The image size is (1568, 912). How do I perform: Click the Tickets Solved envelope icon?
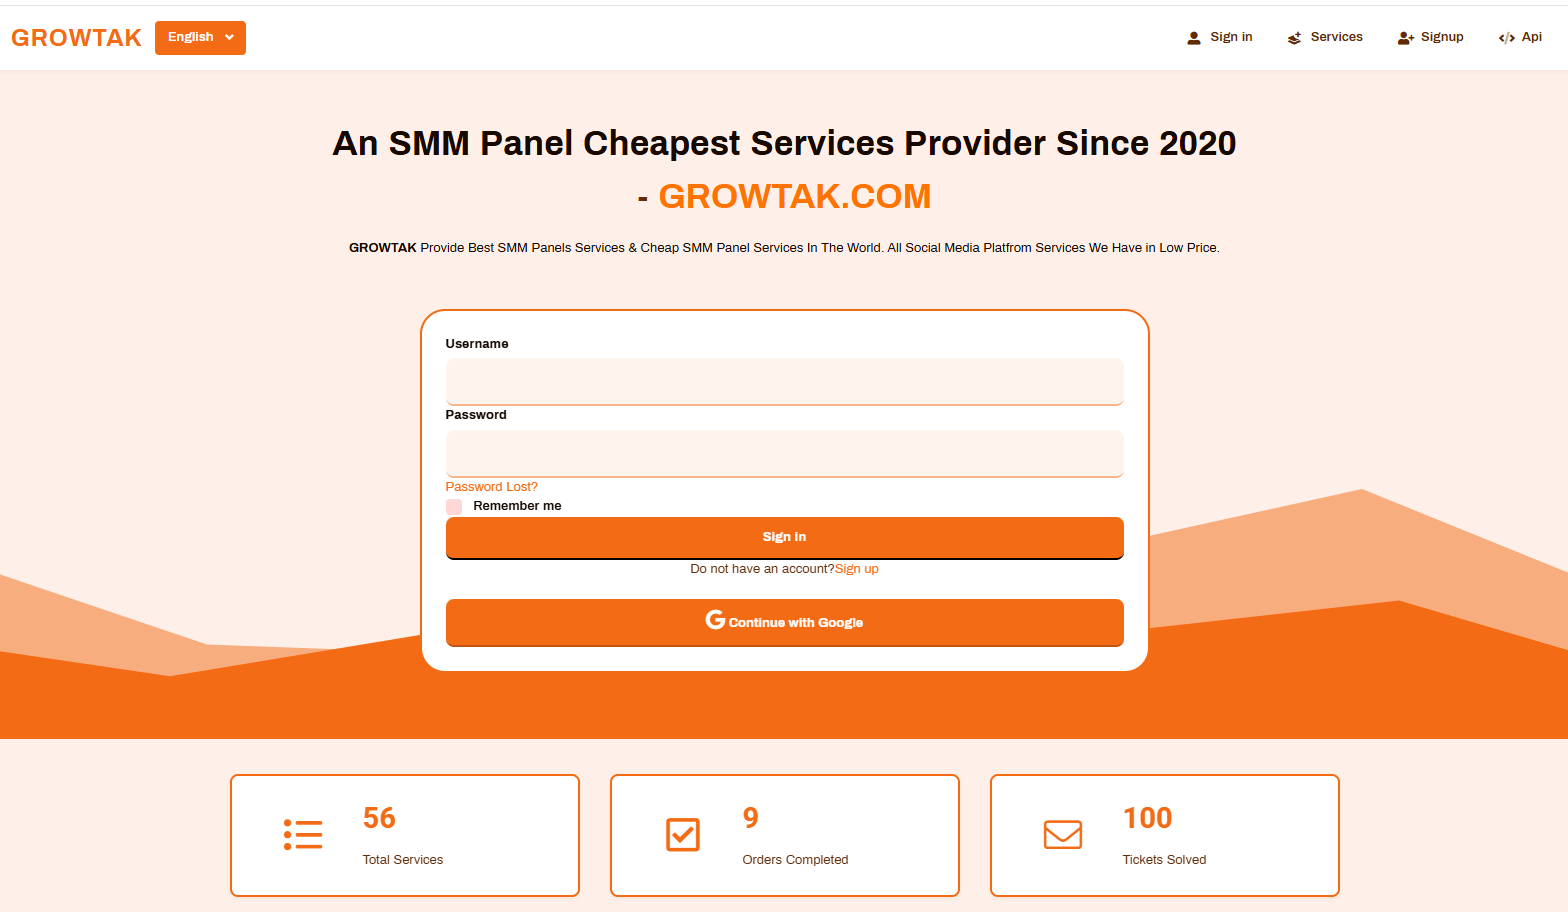pyautogui.click(x=1063, y=835)
